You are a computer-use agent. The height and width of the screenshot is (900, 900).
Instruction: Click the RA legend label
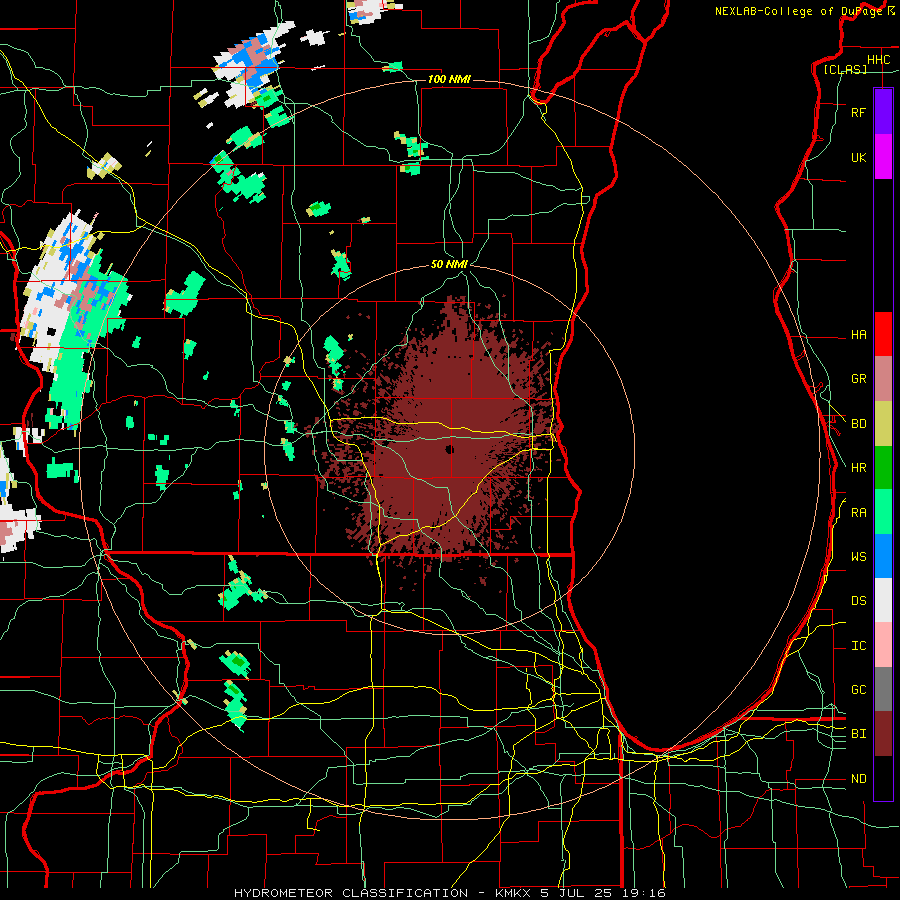point(859,513)
